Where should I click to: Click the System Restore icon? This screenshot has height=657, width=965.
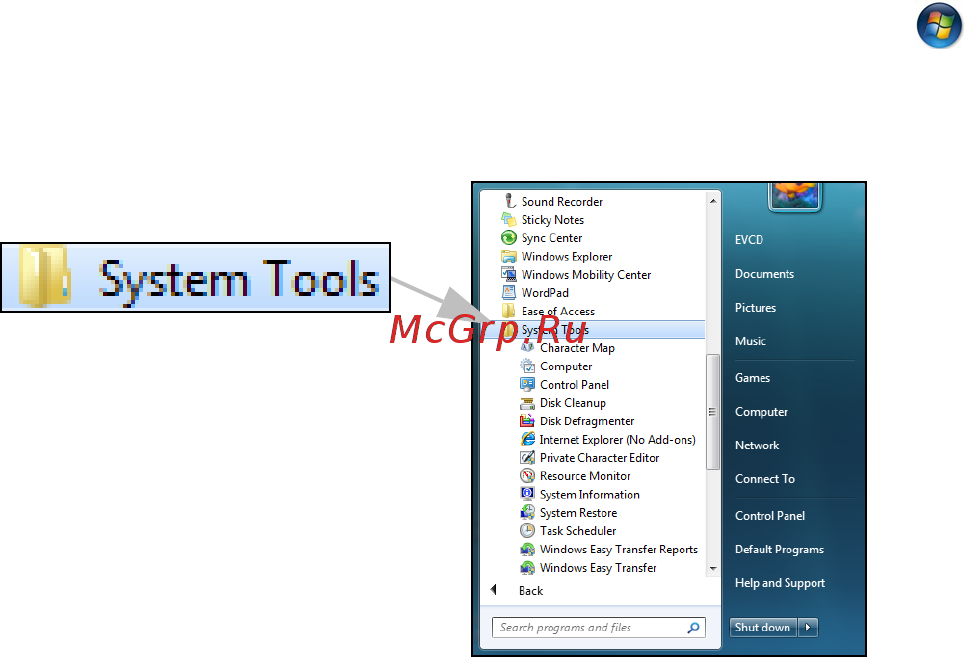click(x=527, y=512)
